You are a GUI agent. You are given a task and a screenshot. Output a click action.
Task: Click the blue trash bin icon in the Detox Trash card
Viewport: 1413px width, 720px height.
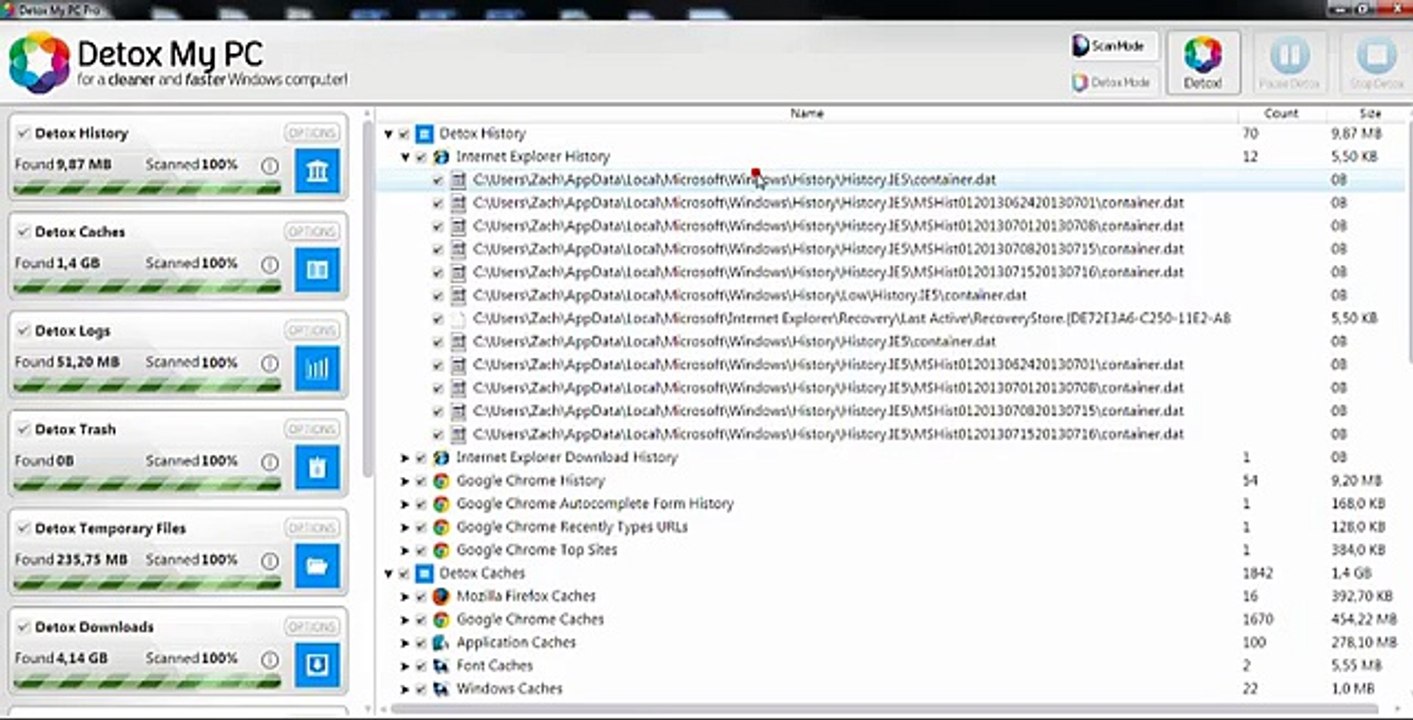point(317,467)
